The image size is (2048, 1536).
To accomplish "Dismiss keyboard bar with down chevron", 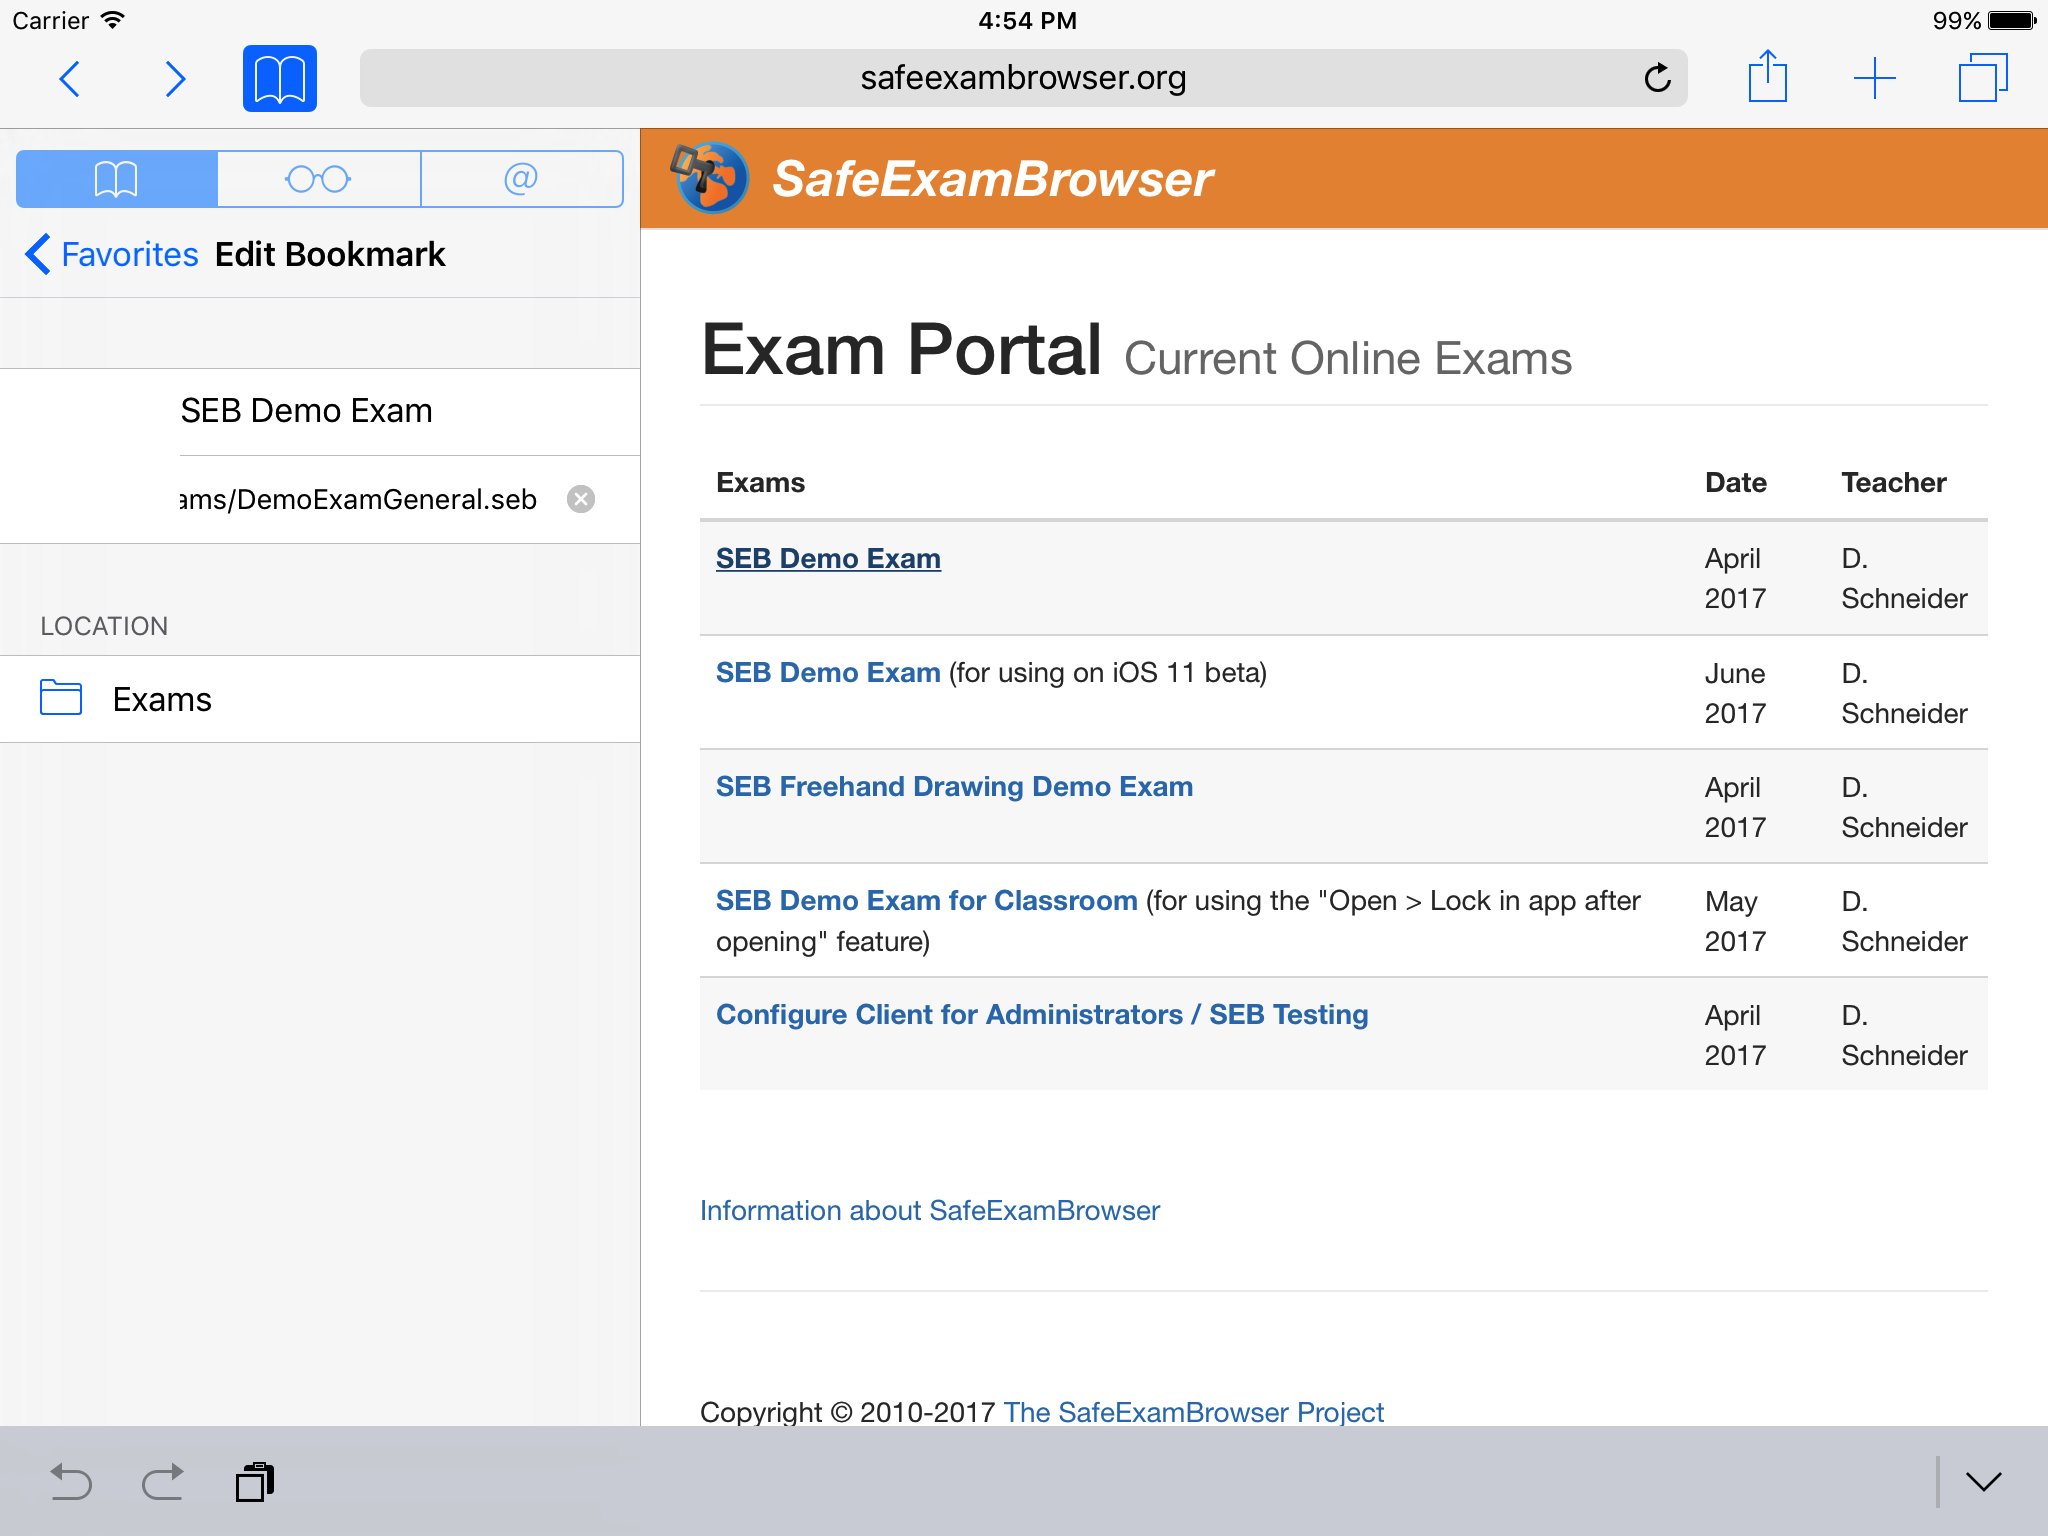I will [1983, 1482].
